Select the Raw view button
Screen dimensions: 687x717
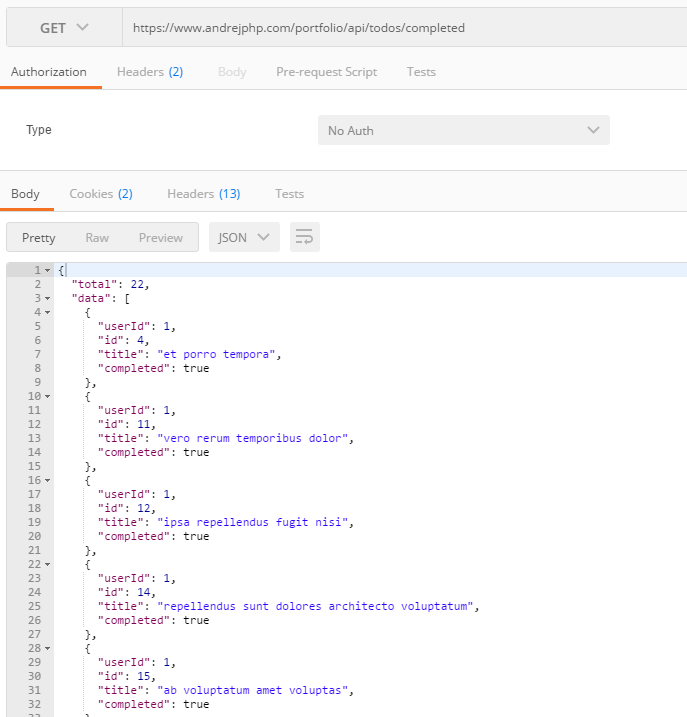click(x=97, y=238)
